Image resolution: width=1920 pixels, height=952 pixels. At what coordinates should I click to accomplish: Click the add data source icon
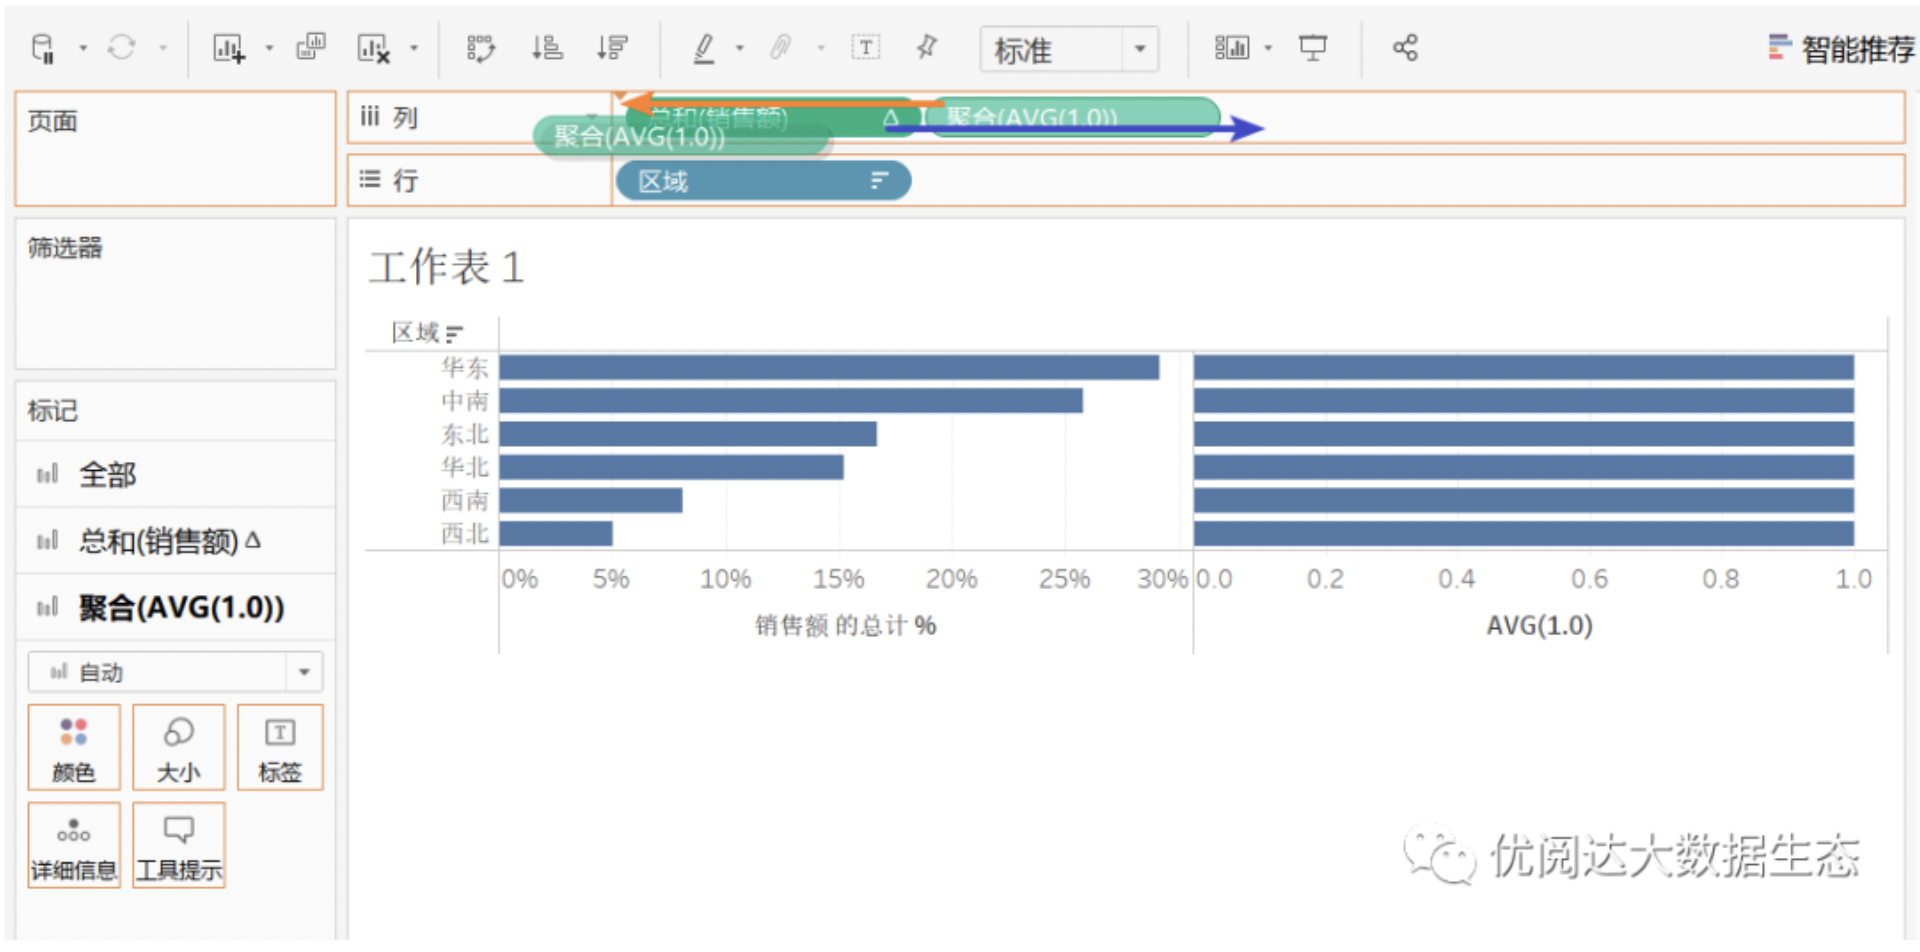click(43, 48)
